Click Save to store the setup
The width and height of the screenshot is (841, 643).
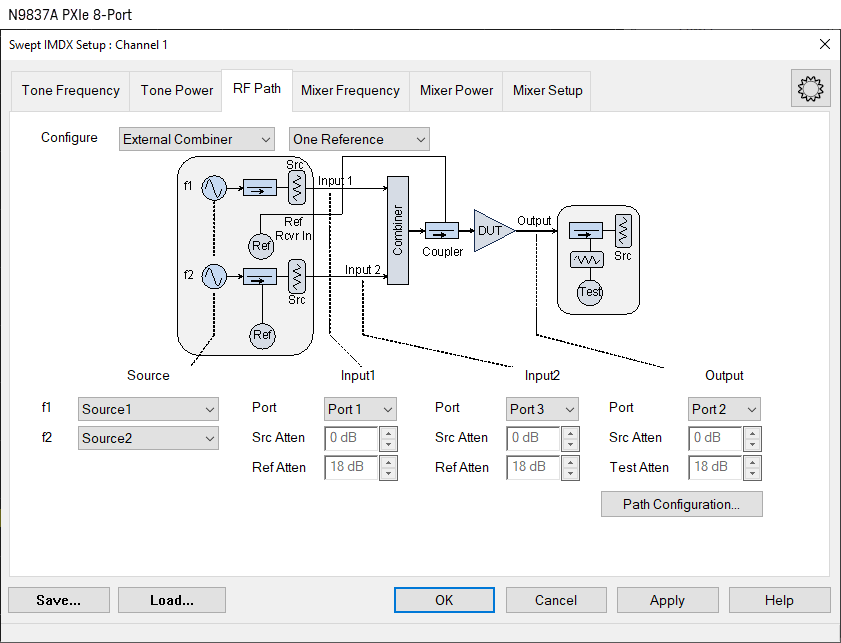pos(58,600)
